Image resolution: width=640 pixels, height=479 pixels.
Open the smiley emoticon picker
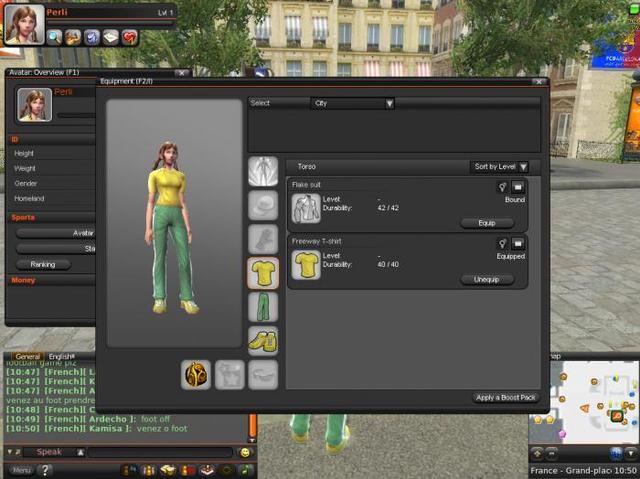click(x=245, y=452)
